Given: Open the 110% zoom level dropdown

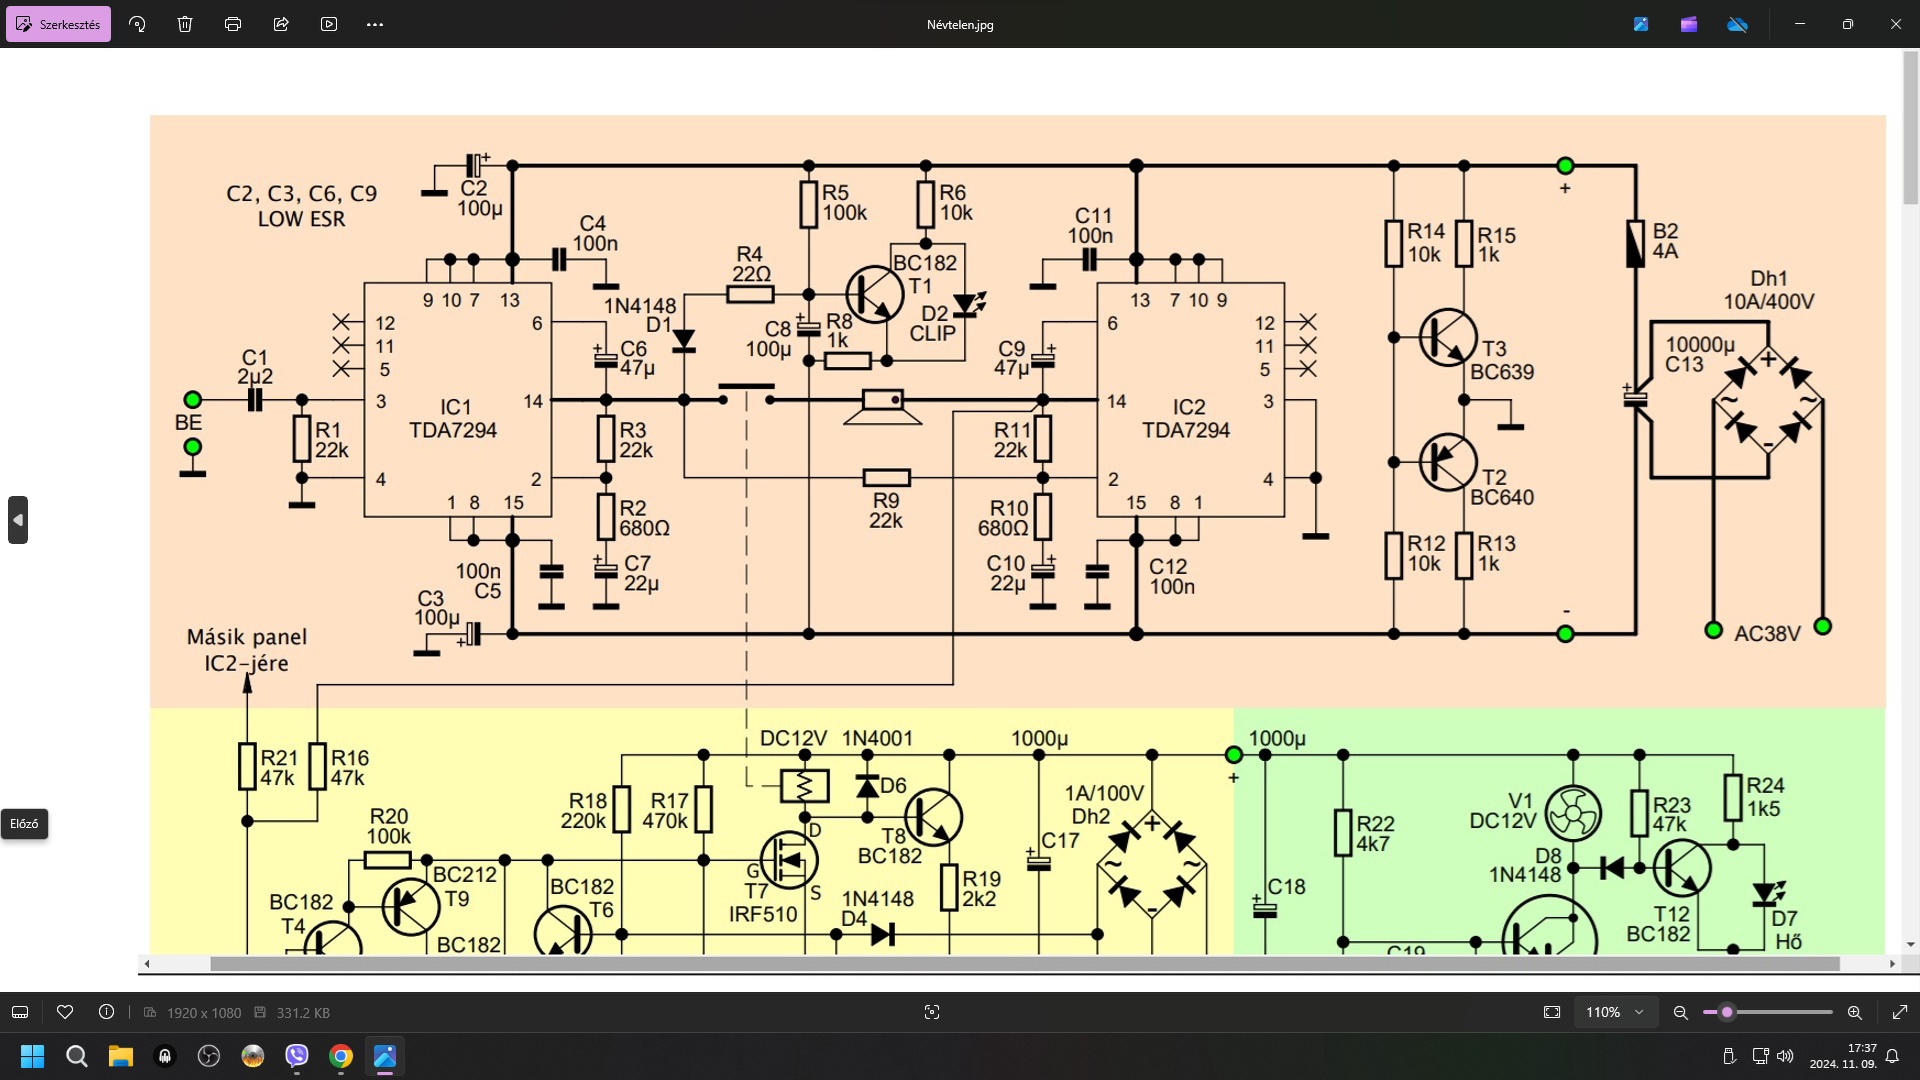Looking at the screenshot, I should (1614, 1012).
